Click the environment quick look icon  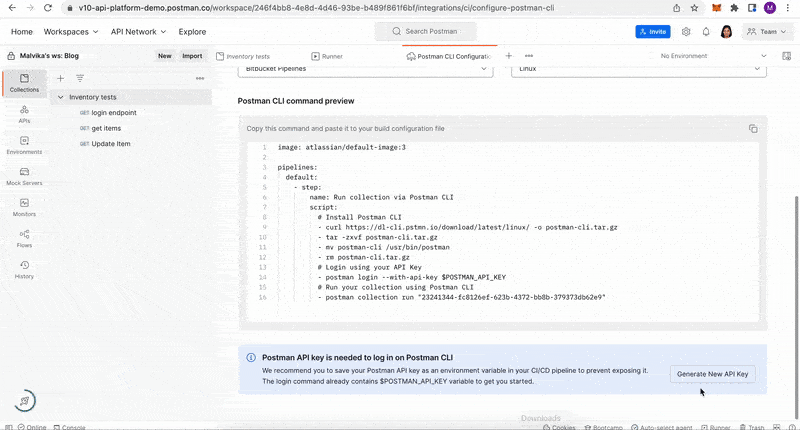[x=786, y=56]
